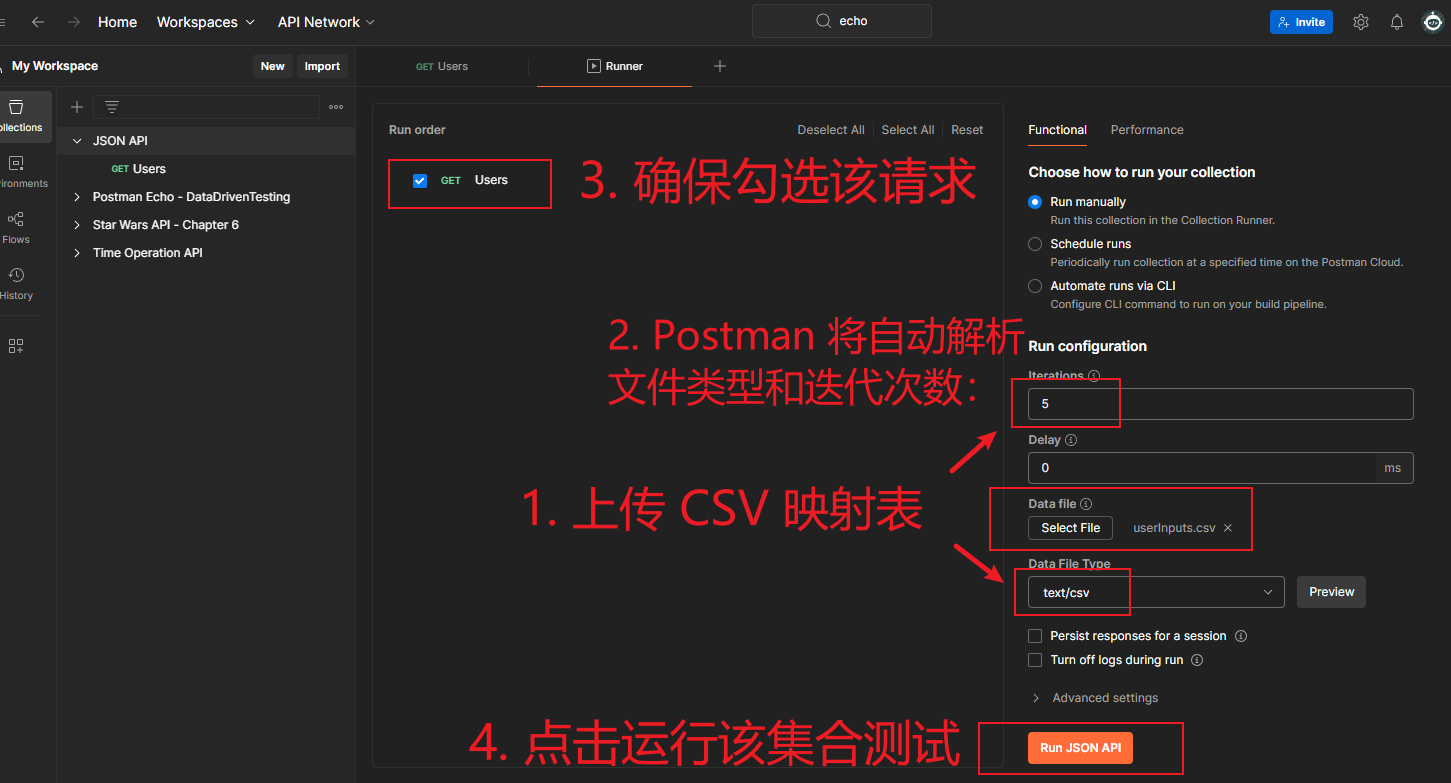Show info for Iterations
Image resolution: width=1451 pixels, height=783 pixels.
1094,376
